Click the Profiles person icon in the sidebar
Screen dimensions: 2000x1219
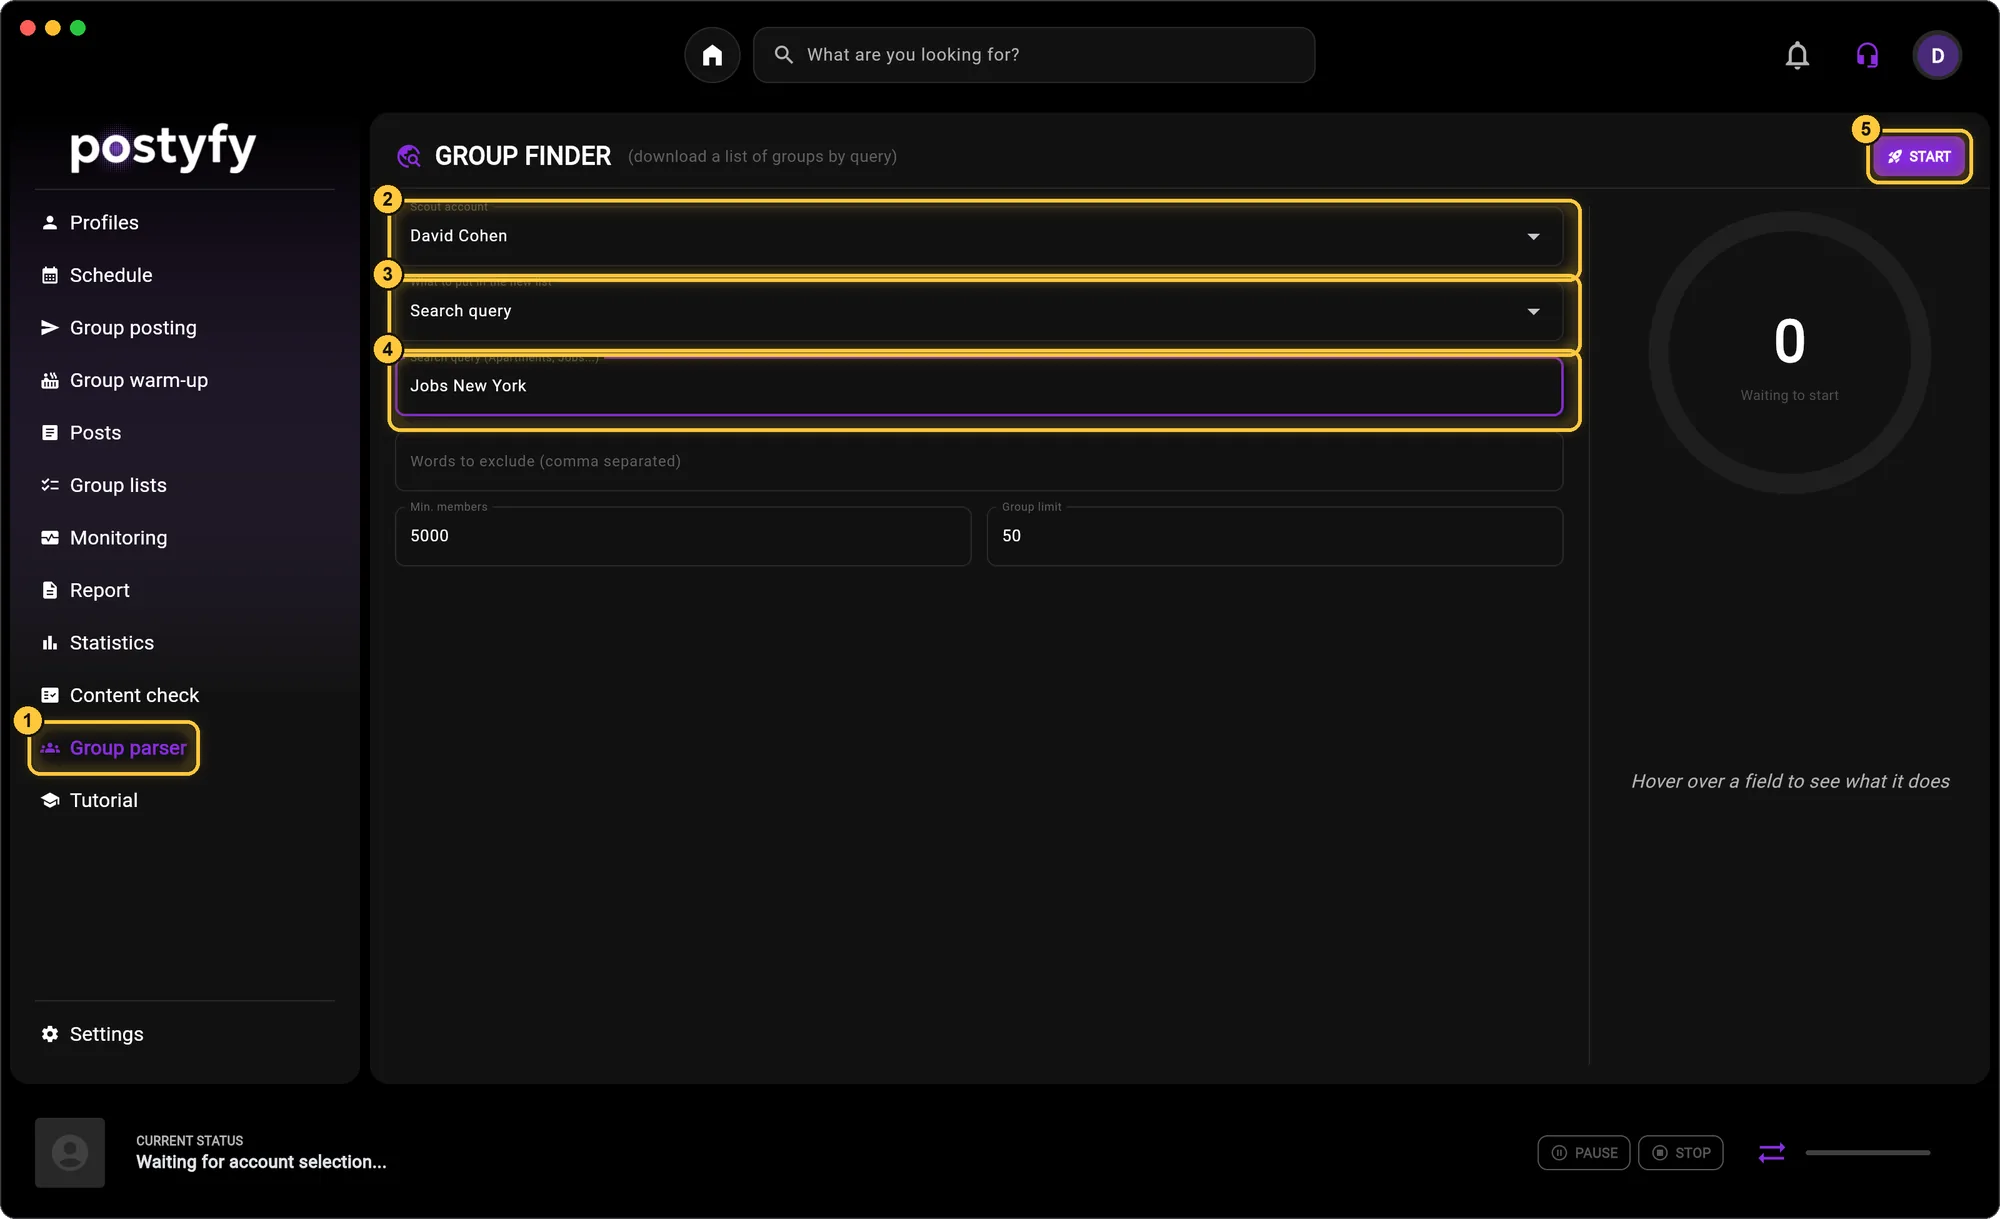(x=49, y=222)
